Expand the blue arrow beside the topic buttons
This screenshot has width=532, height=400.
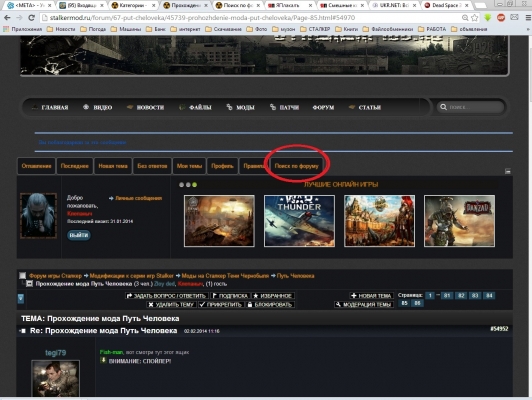click(21, 299)
